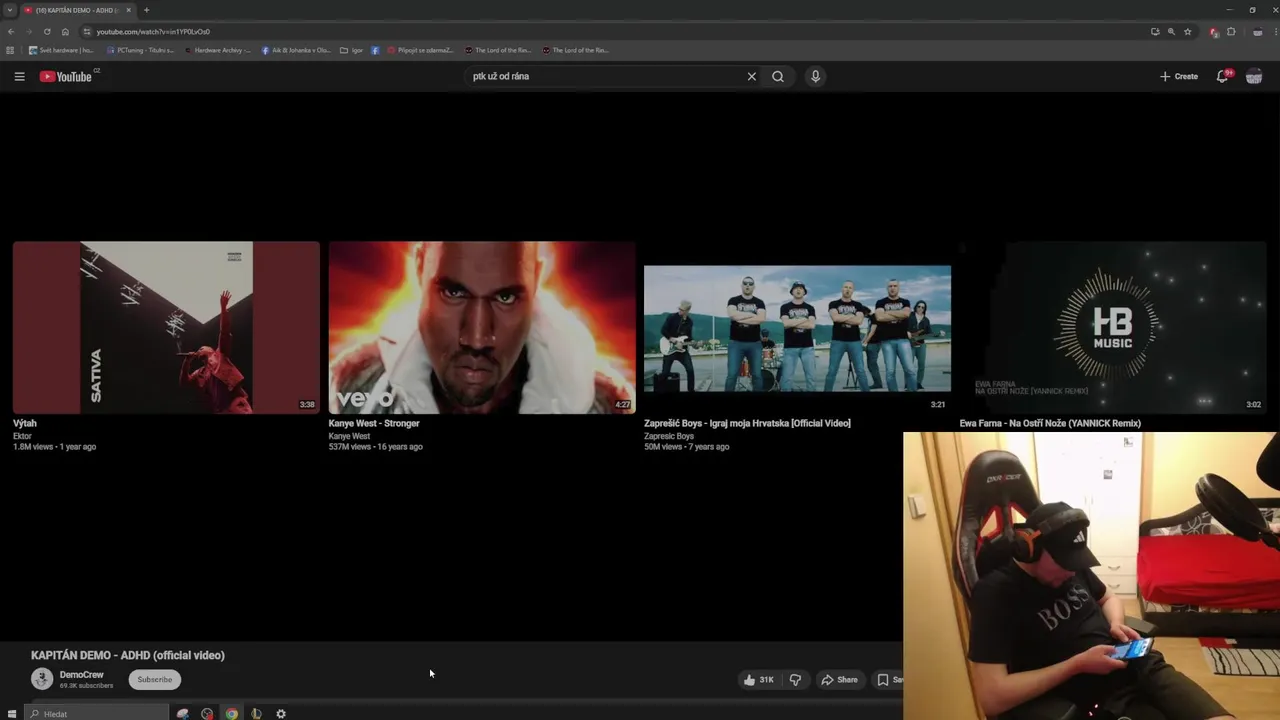Open Zaprešić Boys - Igraj moja Hrvatska title
Screen dimensions: 1280x720
click(747, 423)
